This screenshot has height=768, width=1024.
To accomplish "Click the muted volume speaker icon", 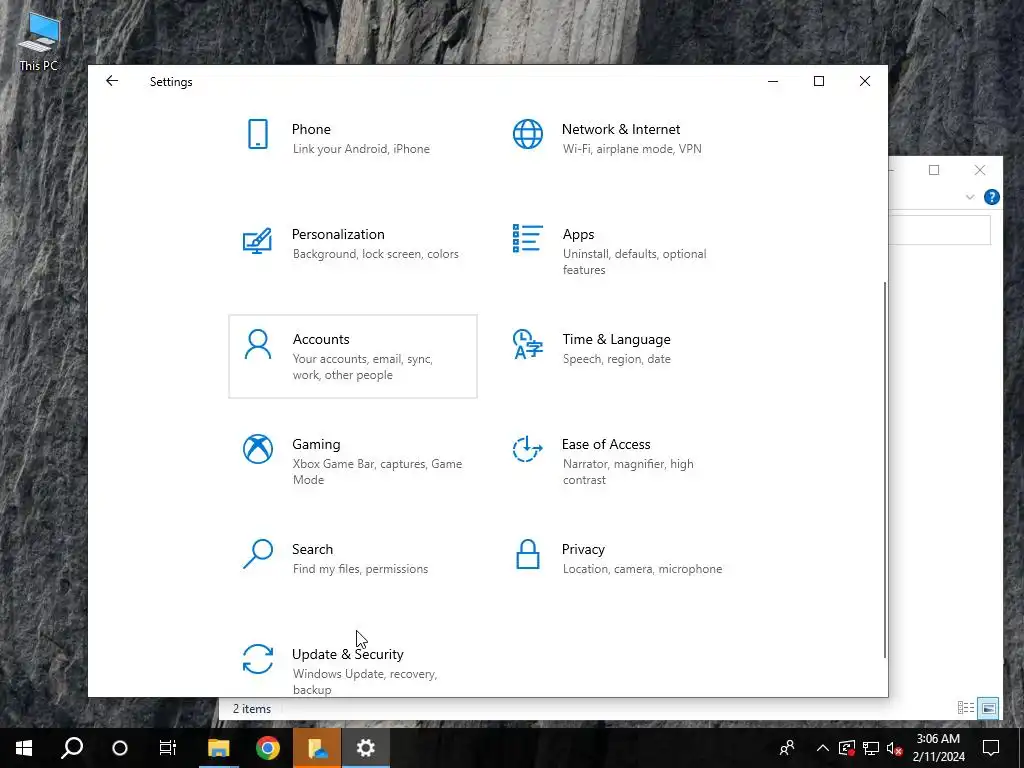I will coord(895,748).
